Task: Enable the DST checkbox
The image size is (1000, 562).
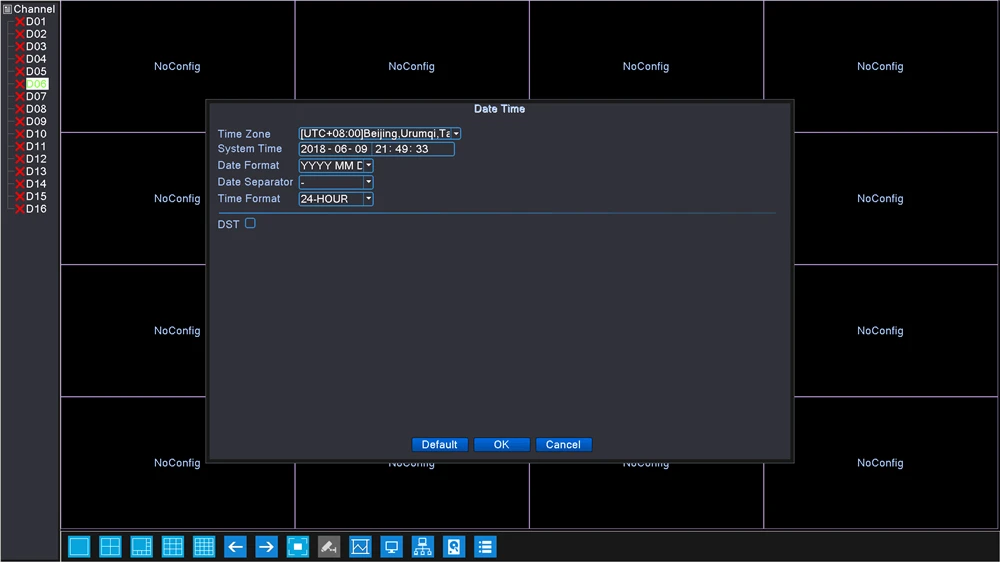Action: click(x=250, y=223)
